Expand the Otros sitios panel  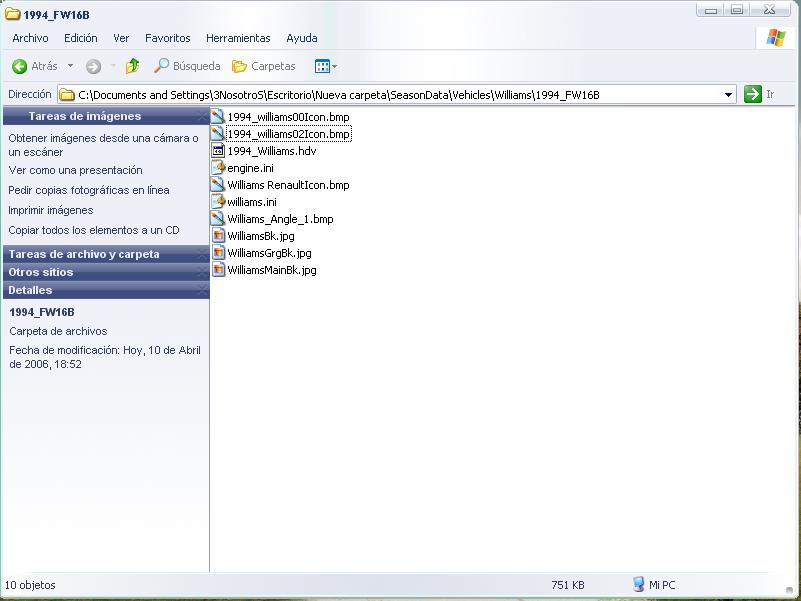click(x=201, y=273)
